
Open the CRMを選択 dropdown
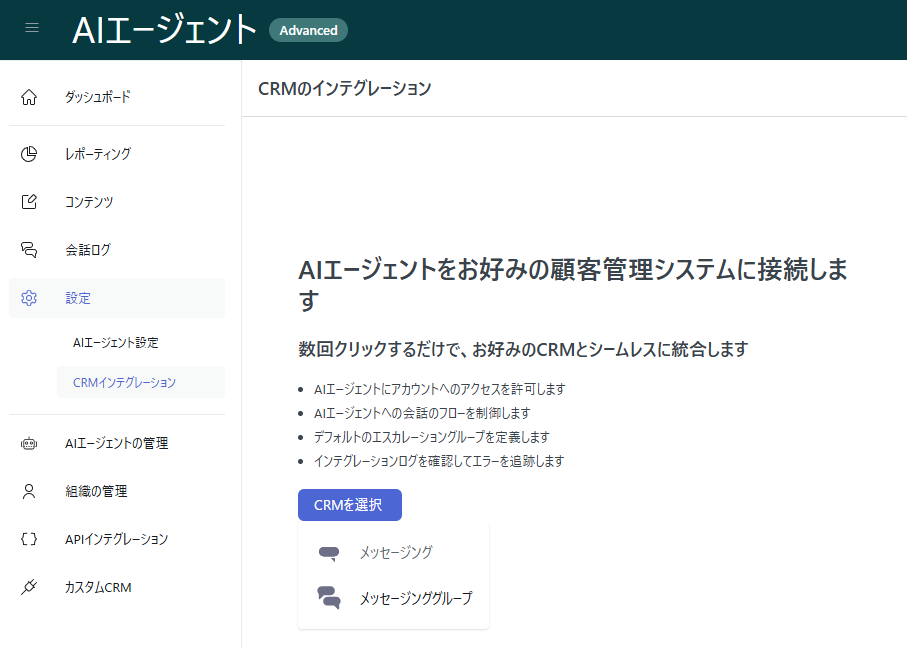[x=349, y=505]
